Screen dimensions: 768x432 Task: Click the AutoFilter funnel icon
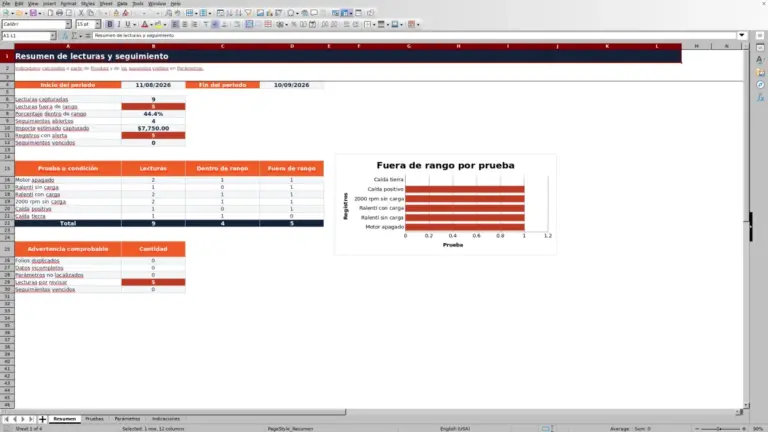(x=248, y=13)
